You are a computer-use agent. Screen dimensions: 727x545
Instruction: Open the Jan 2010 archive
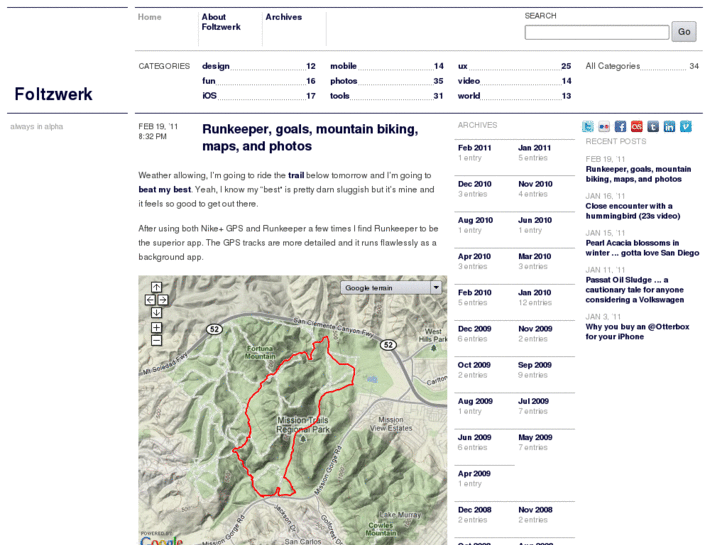(x=534, y=292)
